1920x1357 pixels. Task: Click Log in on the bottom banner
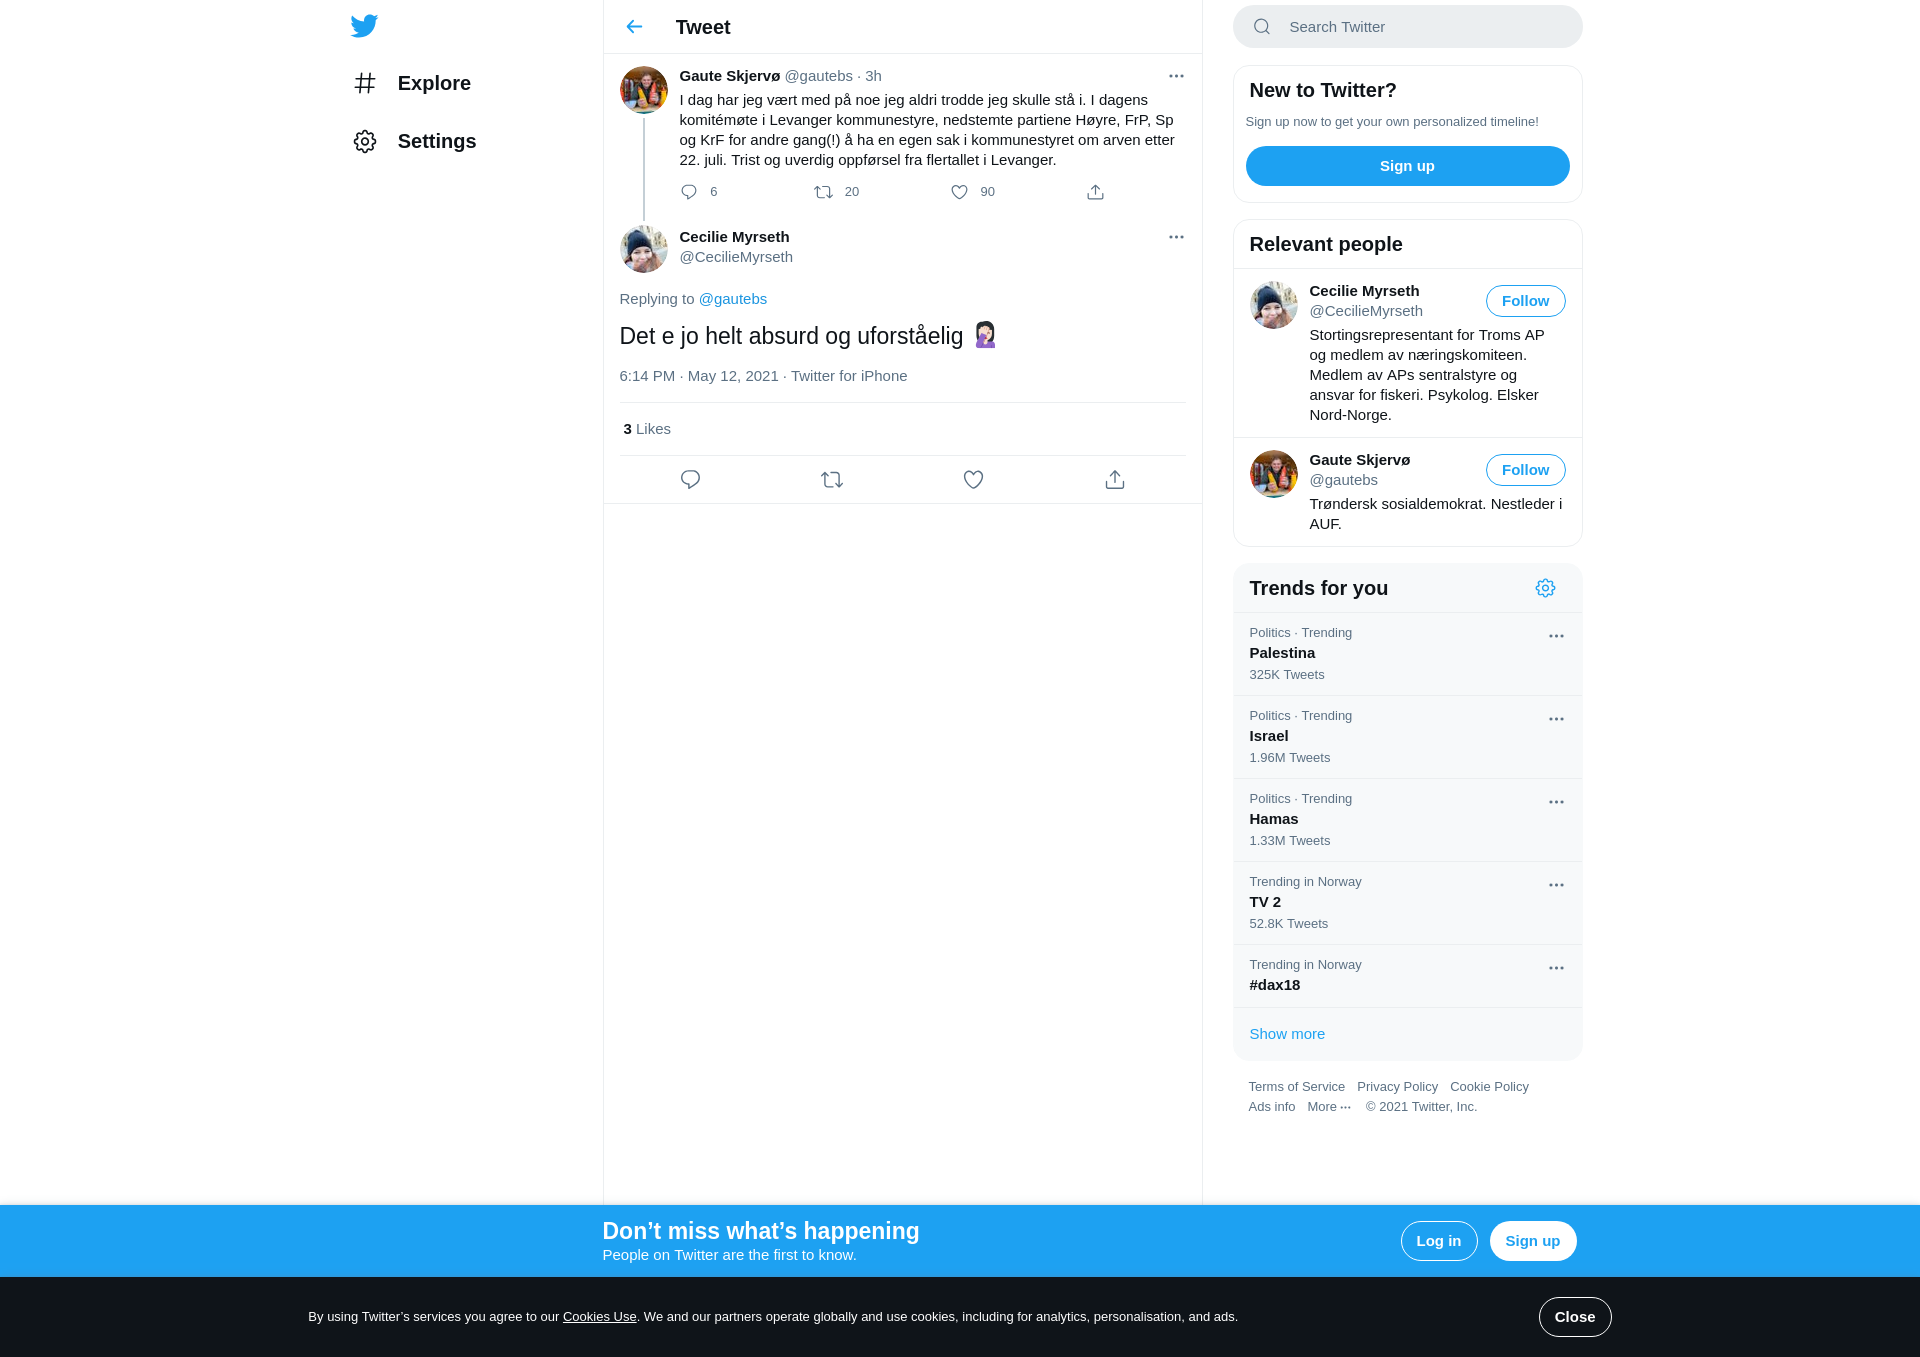pyautogui.click(x=1439, y=1241)
